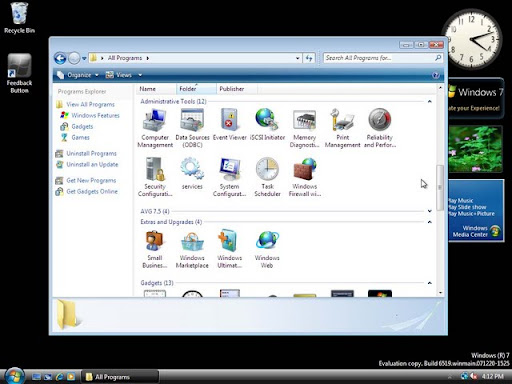Viewport: 512px width, 384px height.
Task: Click the scrollbar up arrow
Action: coord(440,88)
